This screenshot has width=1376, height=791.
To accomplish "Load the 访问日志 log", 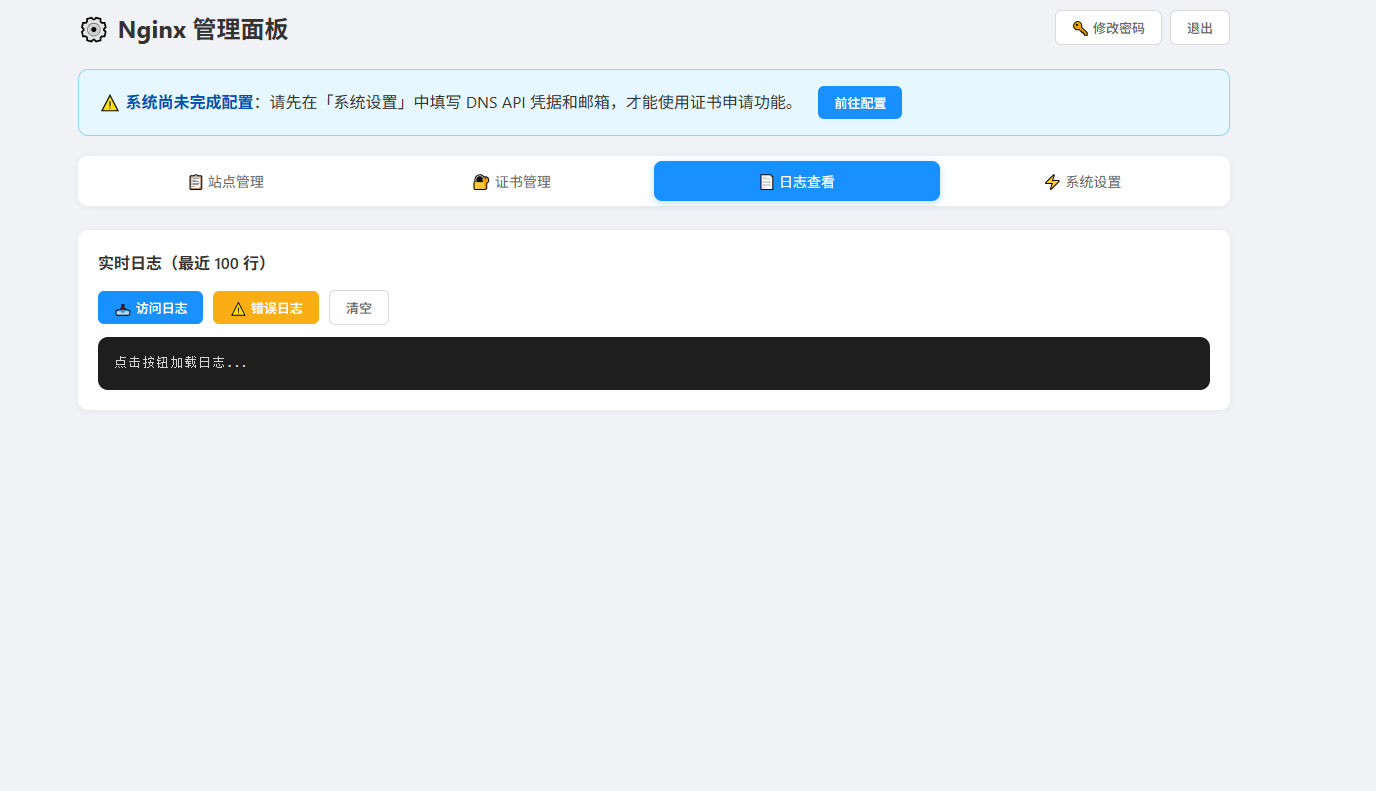I will tap(150, 308).
